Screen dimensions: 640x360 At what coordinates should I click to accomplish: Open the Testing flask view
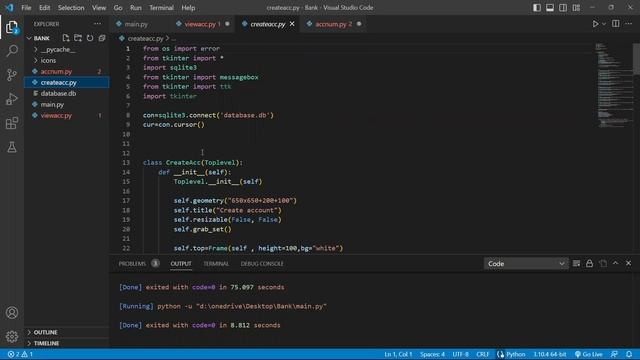12,147
